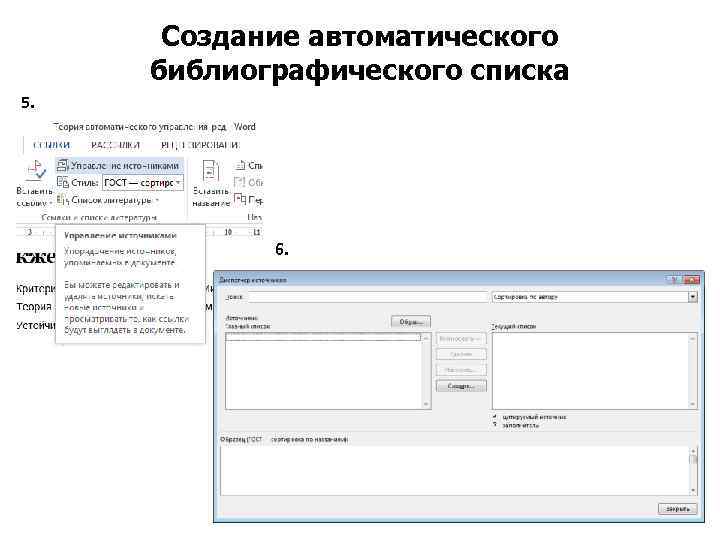Click the Вставить ссылку label under citation icon
The width and height of the screenshot is (720, 540).
point(34,197)
